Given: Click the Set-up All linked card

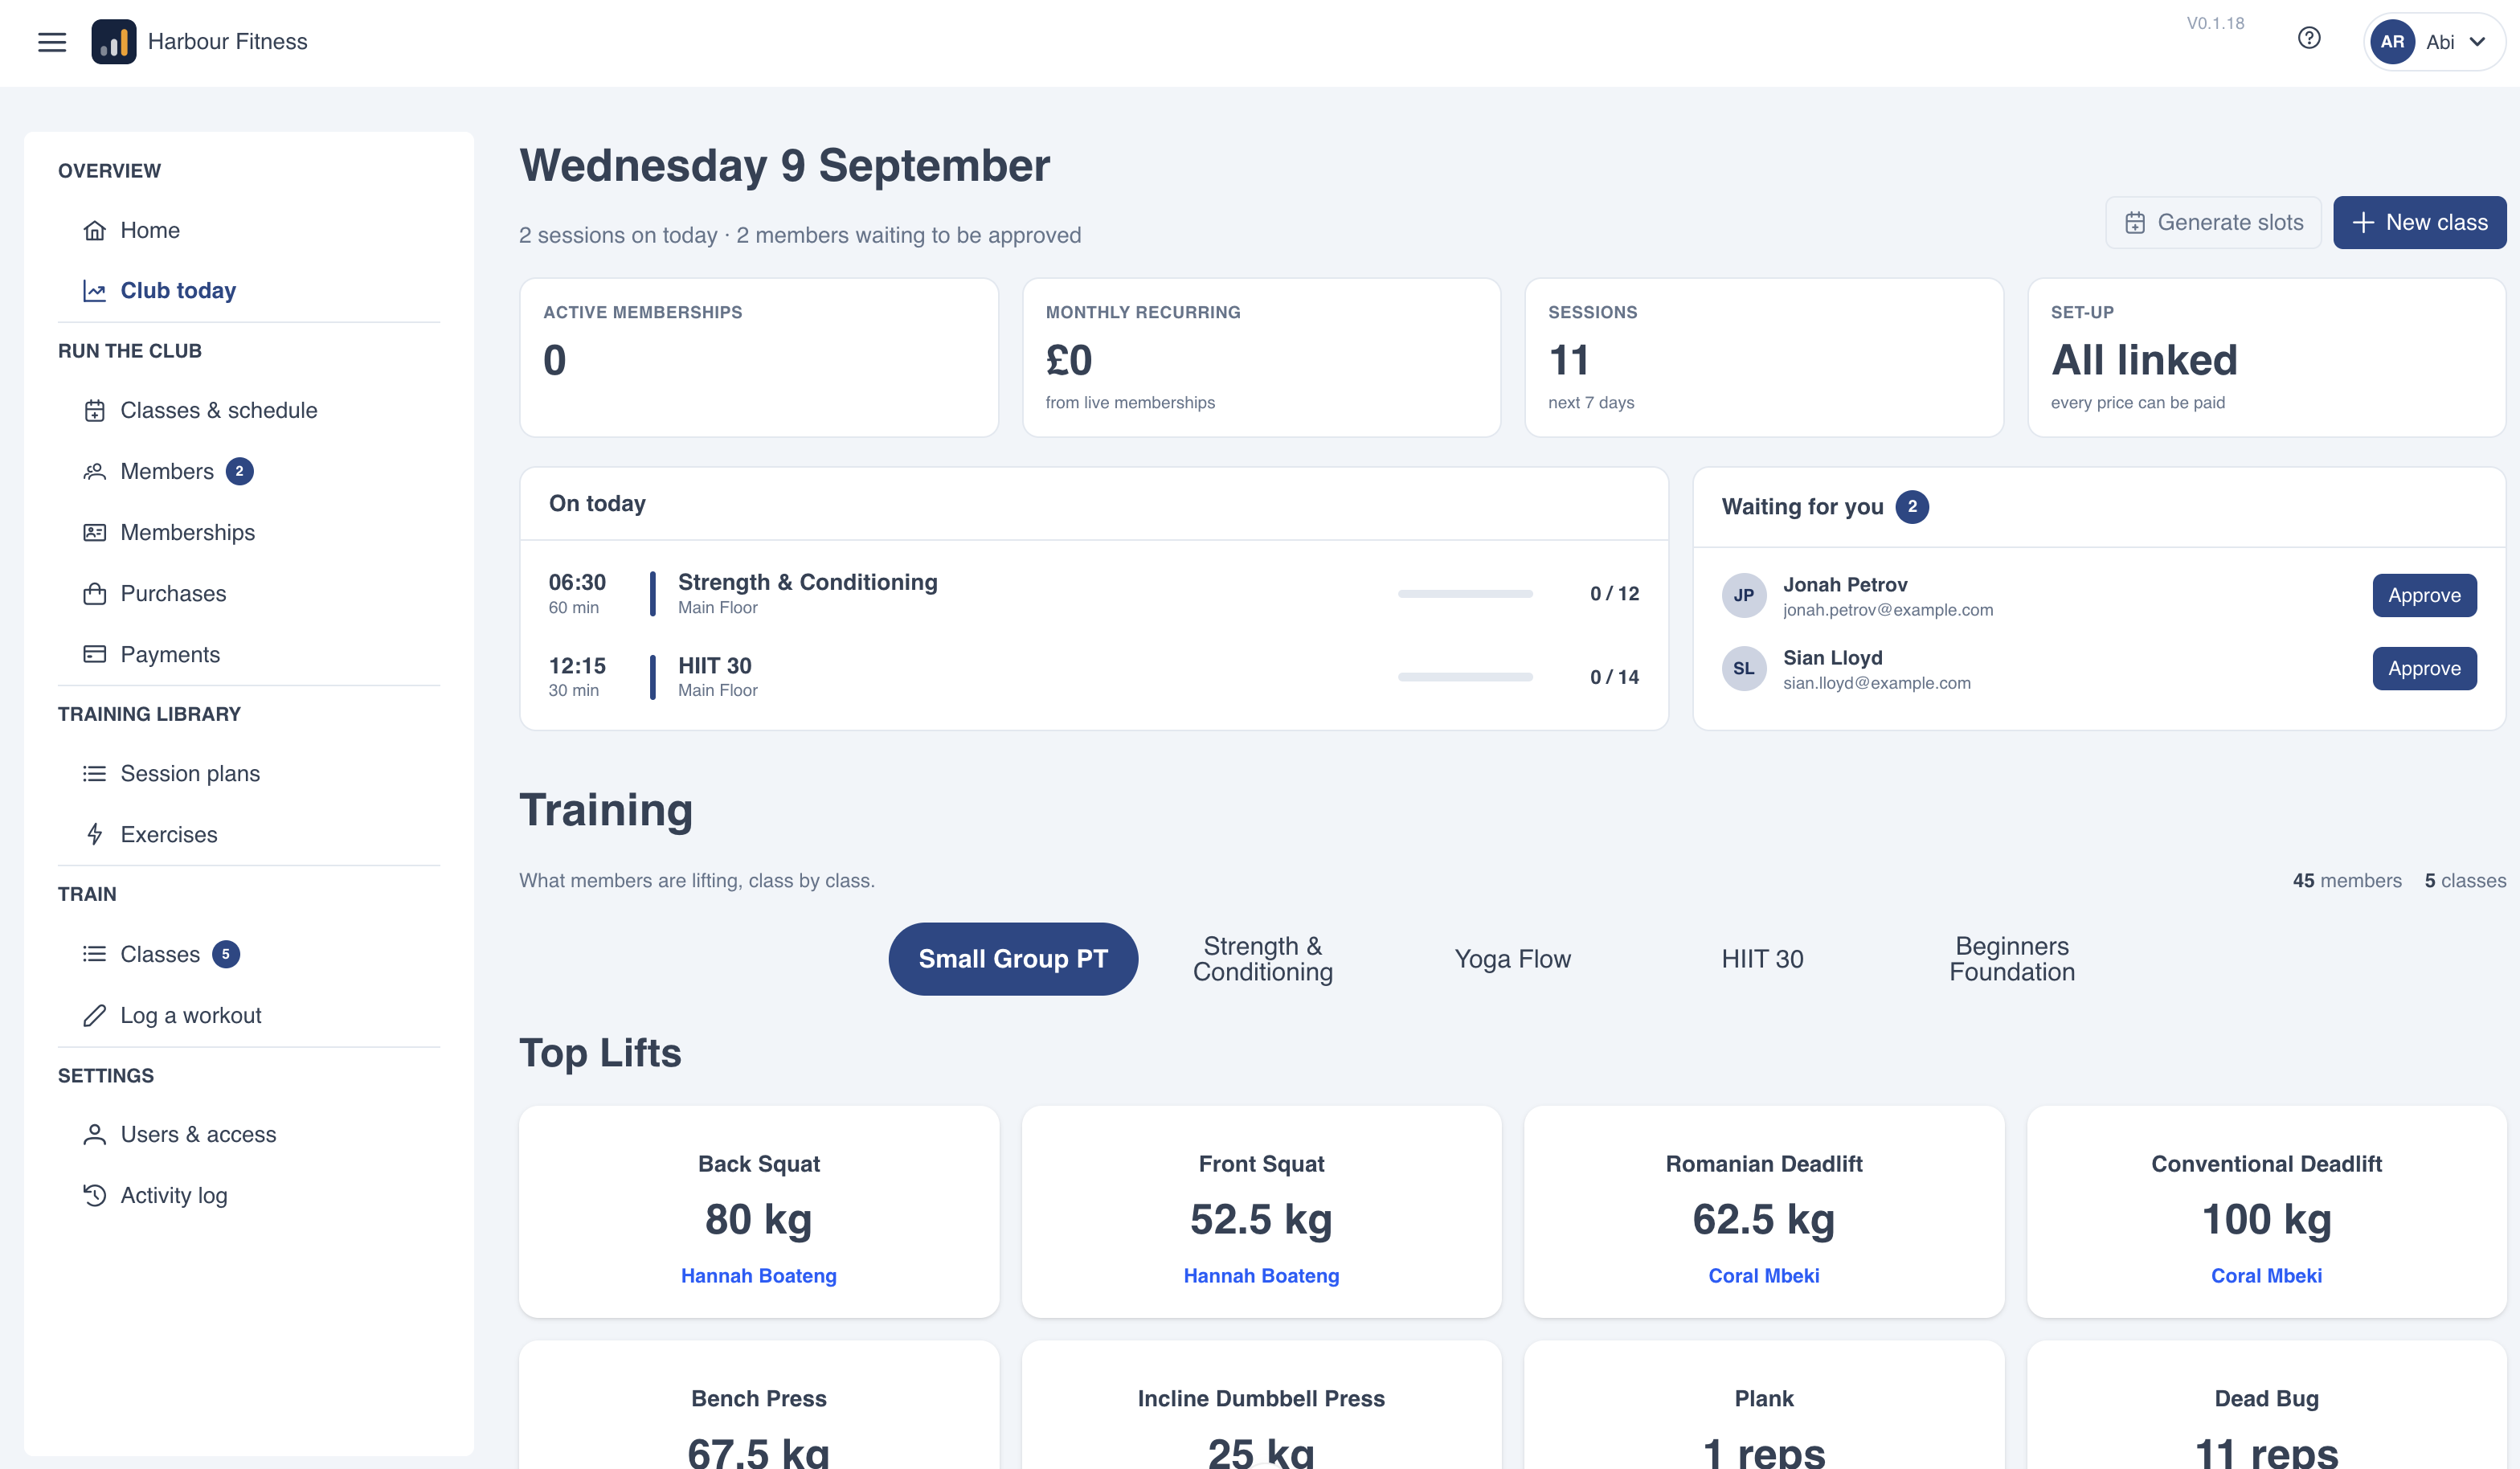Looking at the screenshot, I should tap(2266, 358).
